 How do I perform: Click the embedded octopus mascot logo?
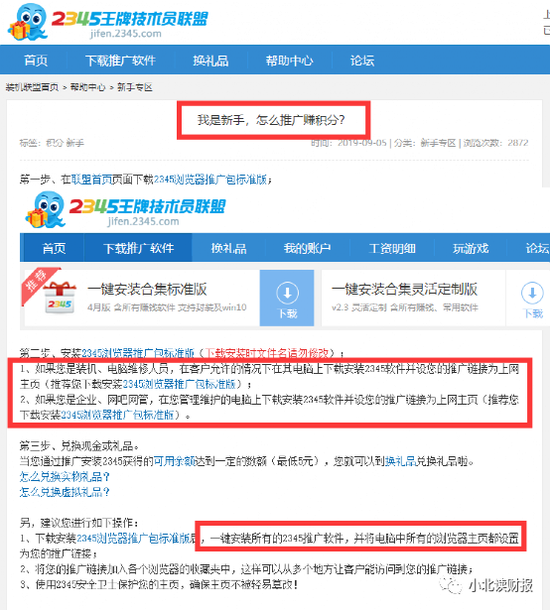[x=45, y=210]
